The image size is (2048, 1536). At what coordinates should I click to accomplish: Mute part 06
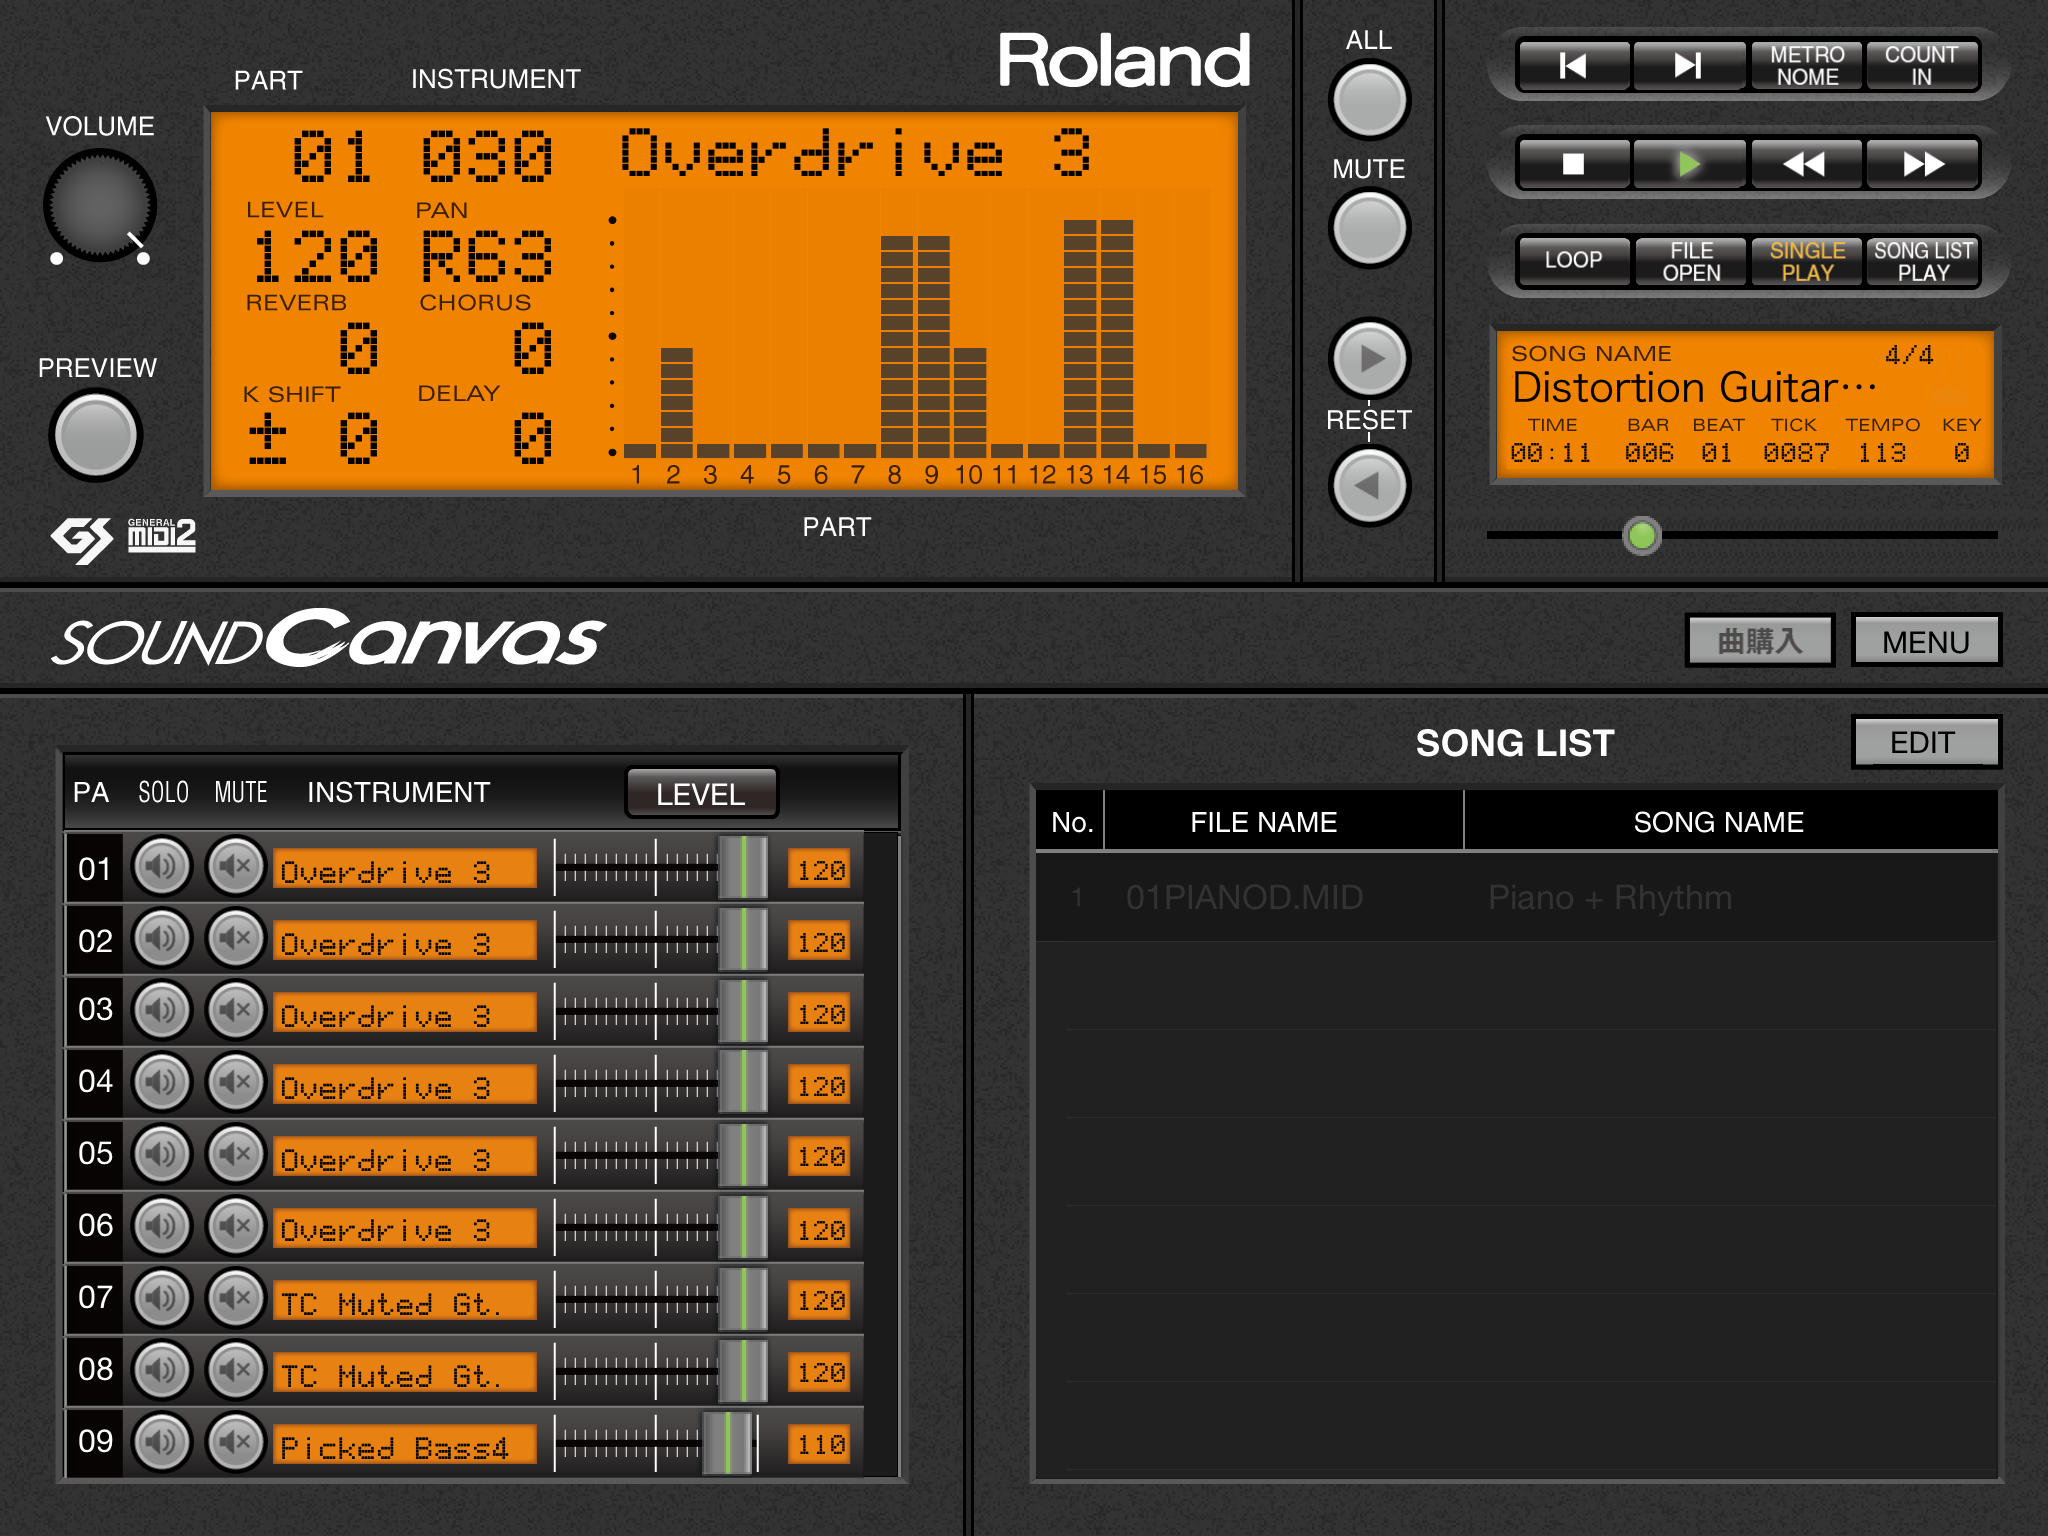pyautogui.click(x=236, y=1227)
